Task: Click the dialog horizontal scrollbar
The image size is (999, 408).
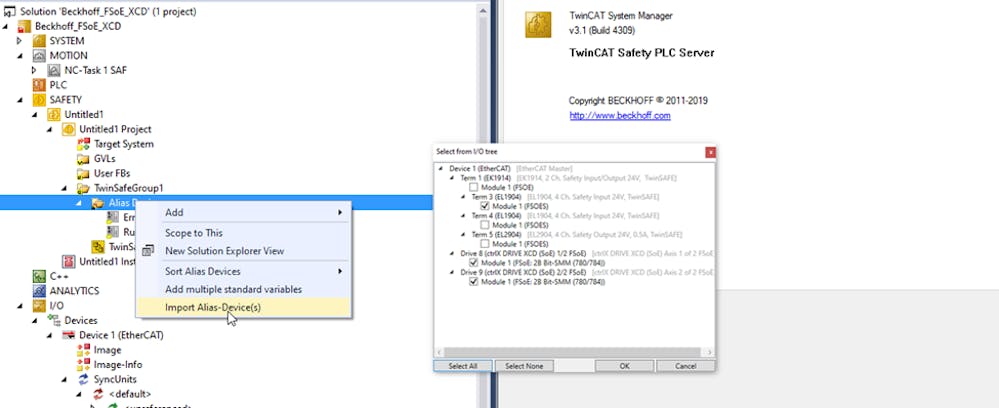Action: (570, 352)
